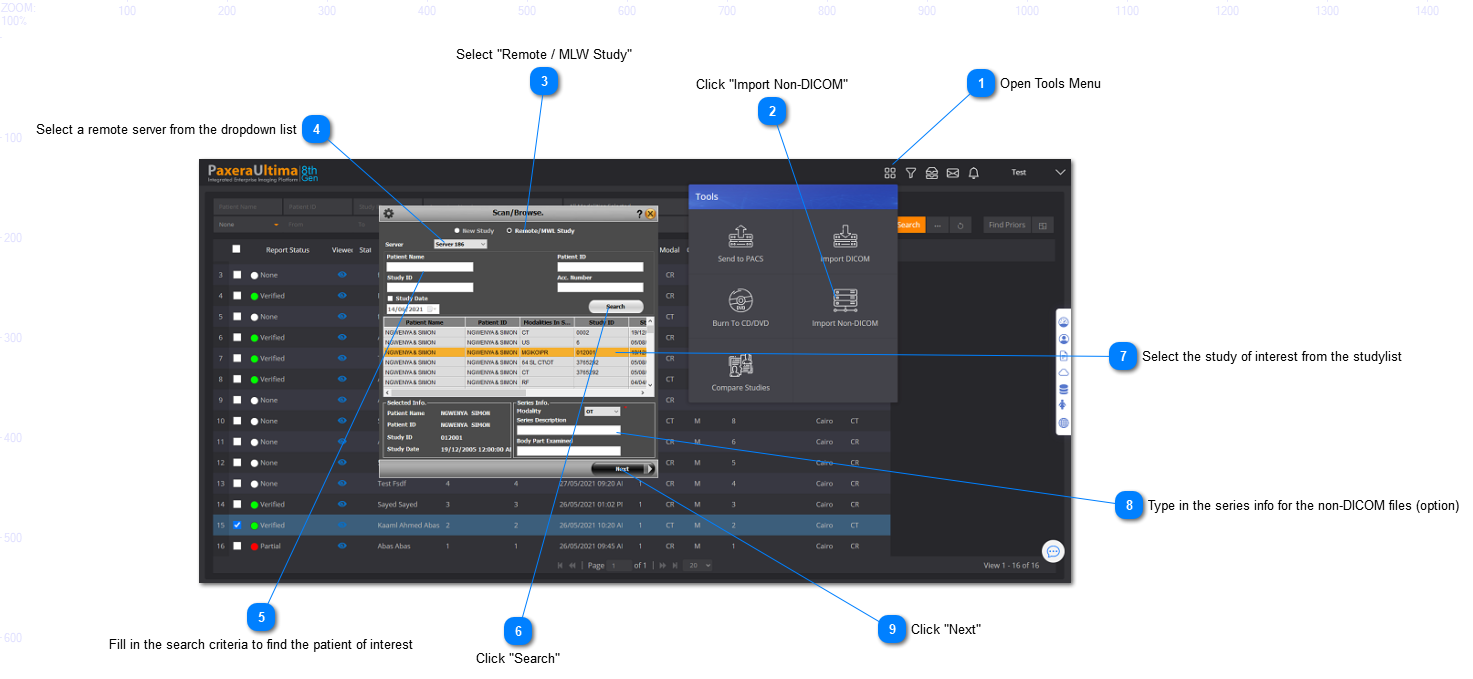Expand the Test user account menu
This screenshot has width=1473, height=679.
point(1060,172)
